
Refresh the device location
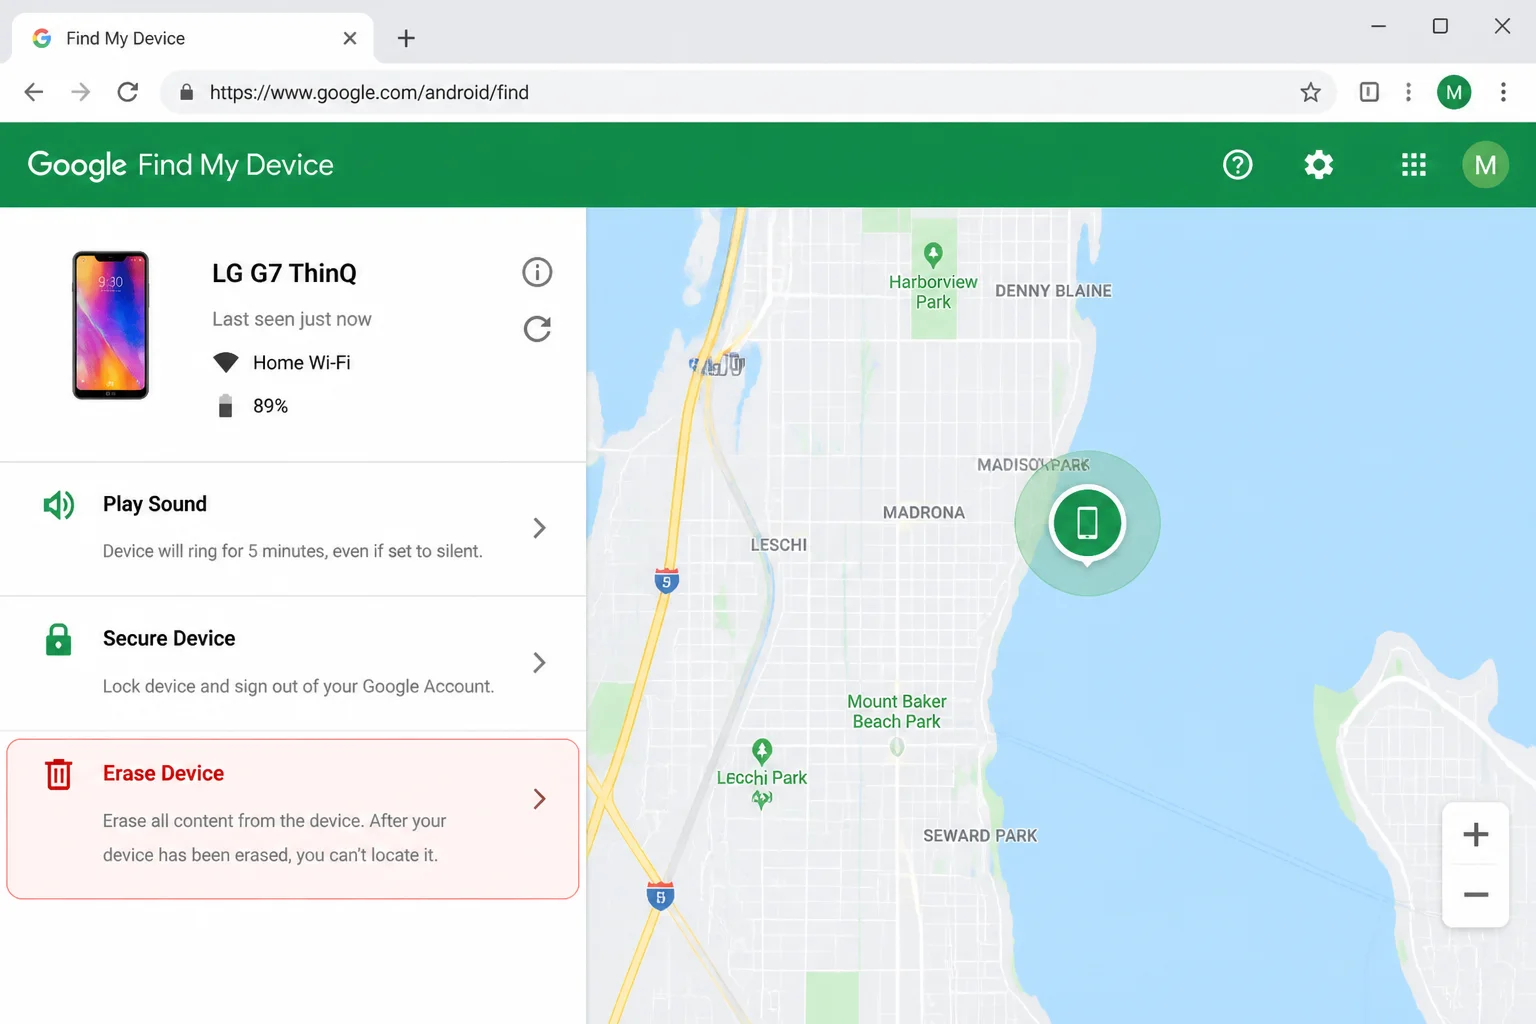coord(537,329)
